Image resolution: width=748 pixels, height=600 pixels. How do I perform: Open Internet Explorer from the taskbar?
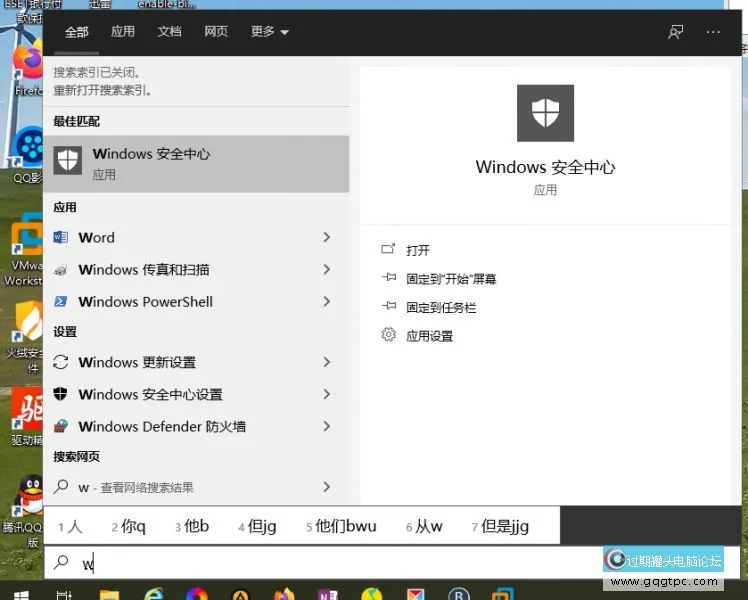coord(154,594)
